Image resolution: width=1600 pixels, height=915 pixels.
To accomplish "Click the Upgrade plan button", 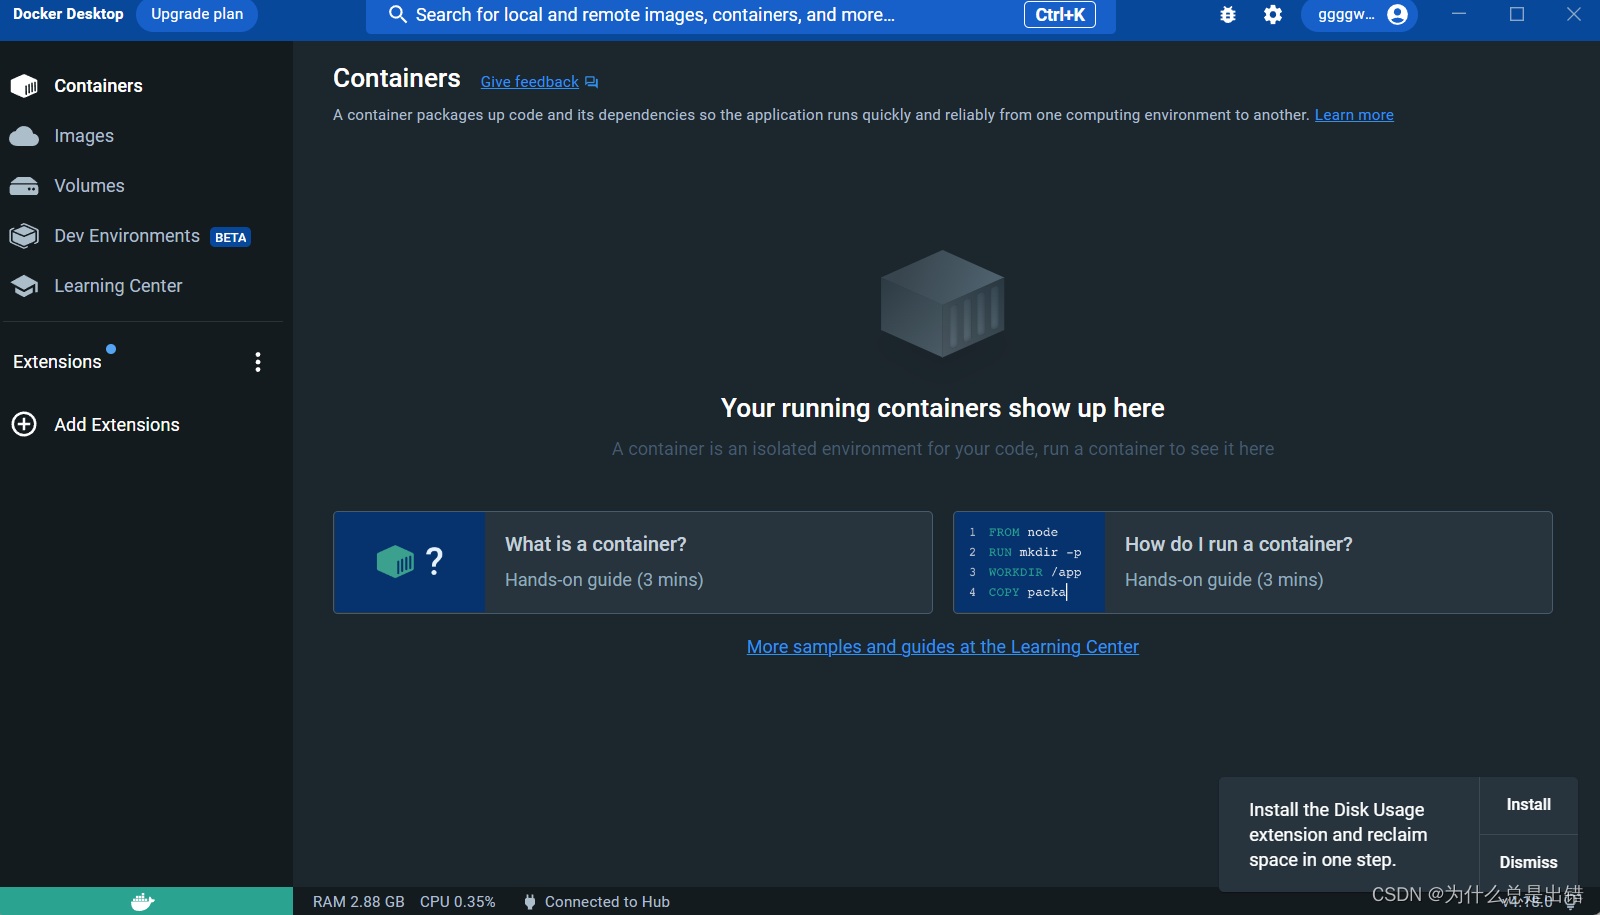I will pos(197,14).
